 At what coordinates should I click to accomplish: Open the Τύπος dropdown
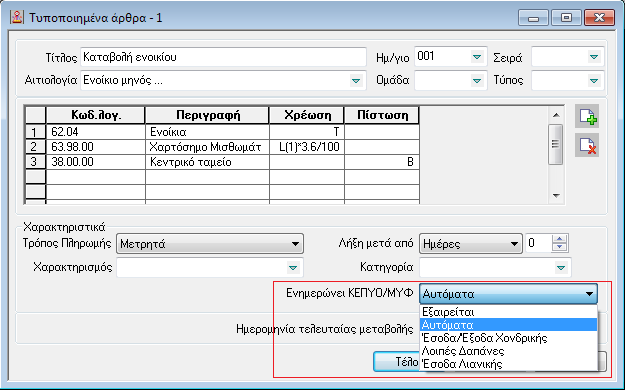(594, 81)
